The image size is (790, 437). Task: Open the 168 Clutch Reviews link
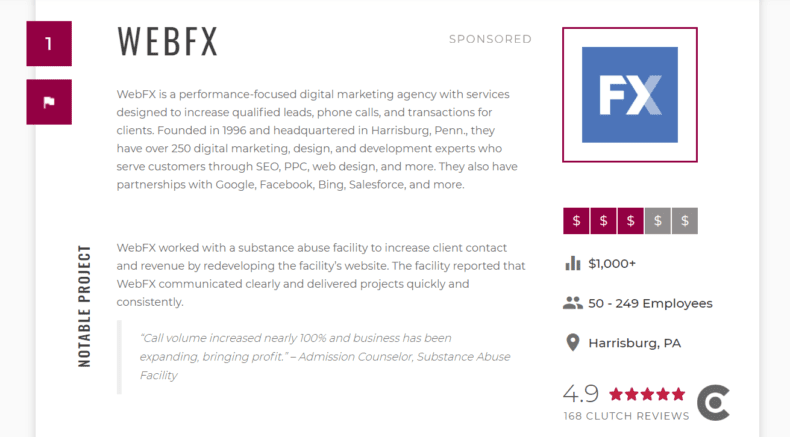click(626, 416)
